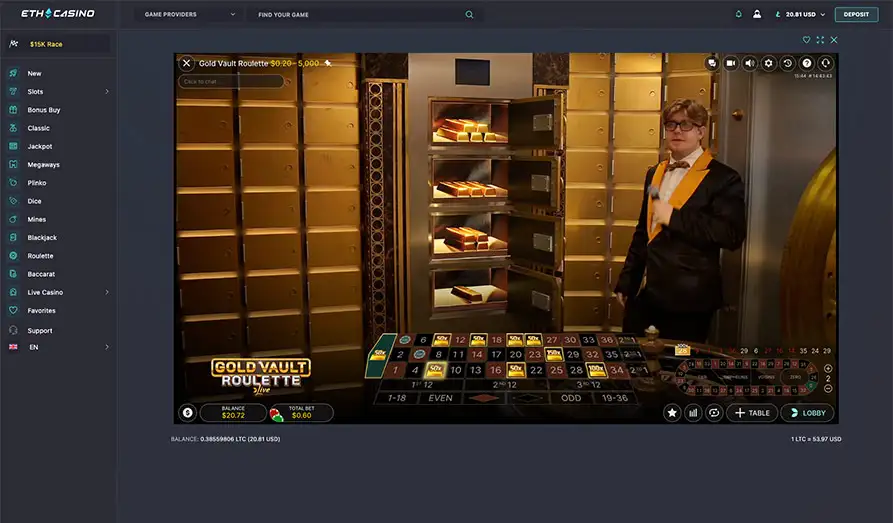Open the game help question icon
Image resolution: width=893 pixels, height=523 pixels.
(806, 63)
